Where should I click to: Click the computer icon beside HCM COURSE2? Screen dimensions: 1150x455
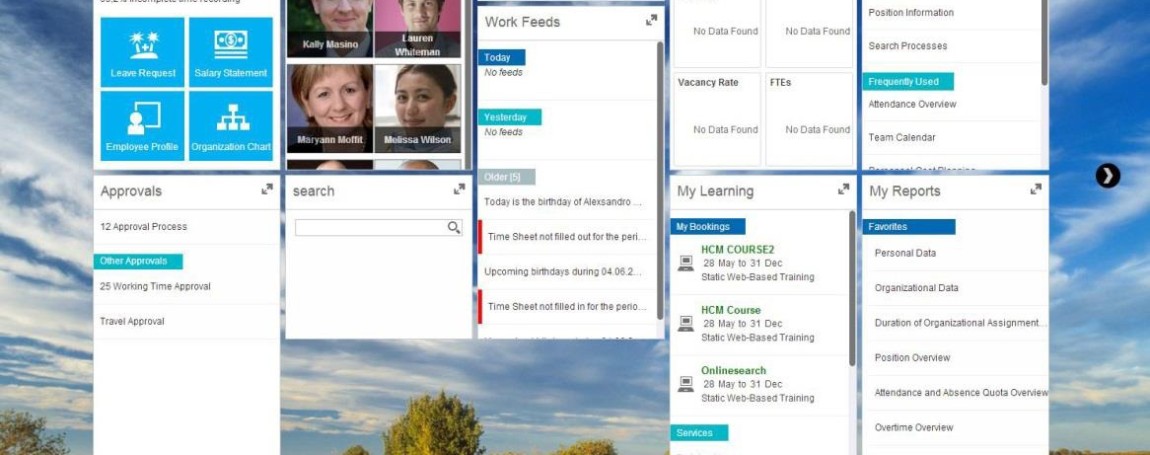click(x=685, y=263)
